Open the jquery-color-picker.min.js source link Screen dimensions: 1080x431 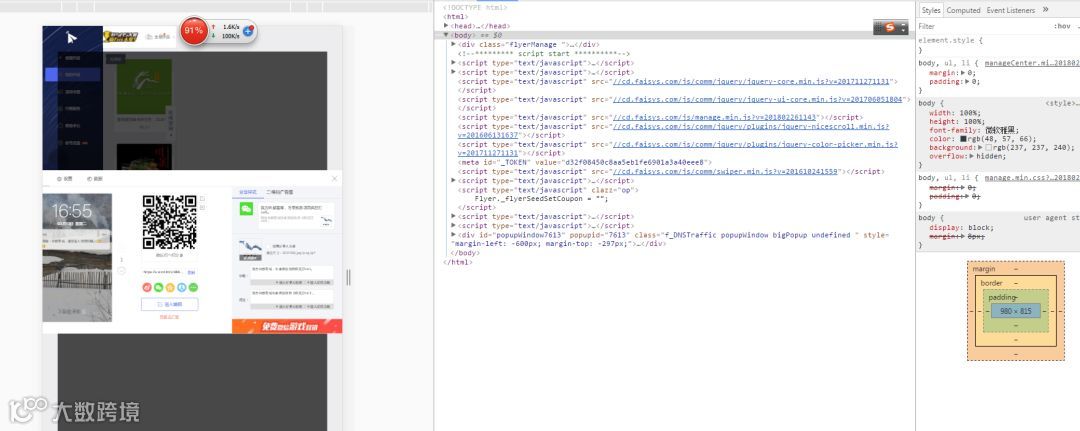pos(755,145)
